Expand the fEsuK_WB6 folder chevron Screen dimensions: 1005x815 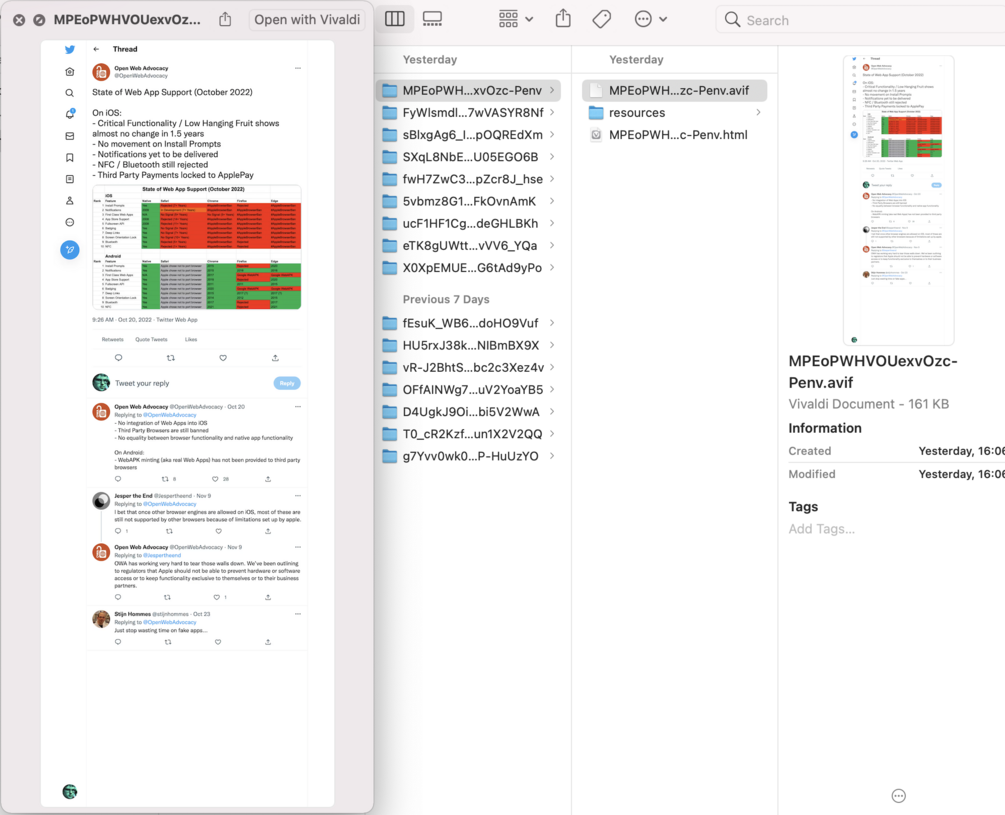[552, 323]
